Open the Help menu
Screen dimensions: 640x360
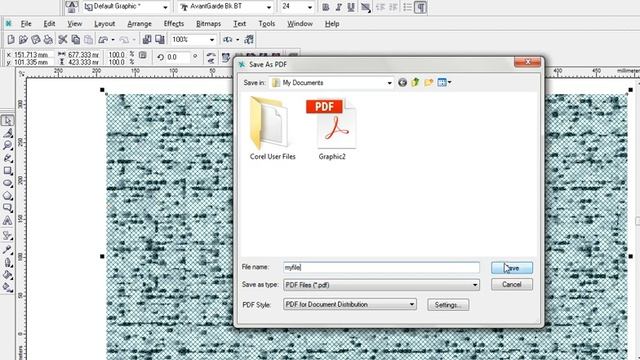[x=332, y=24]
